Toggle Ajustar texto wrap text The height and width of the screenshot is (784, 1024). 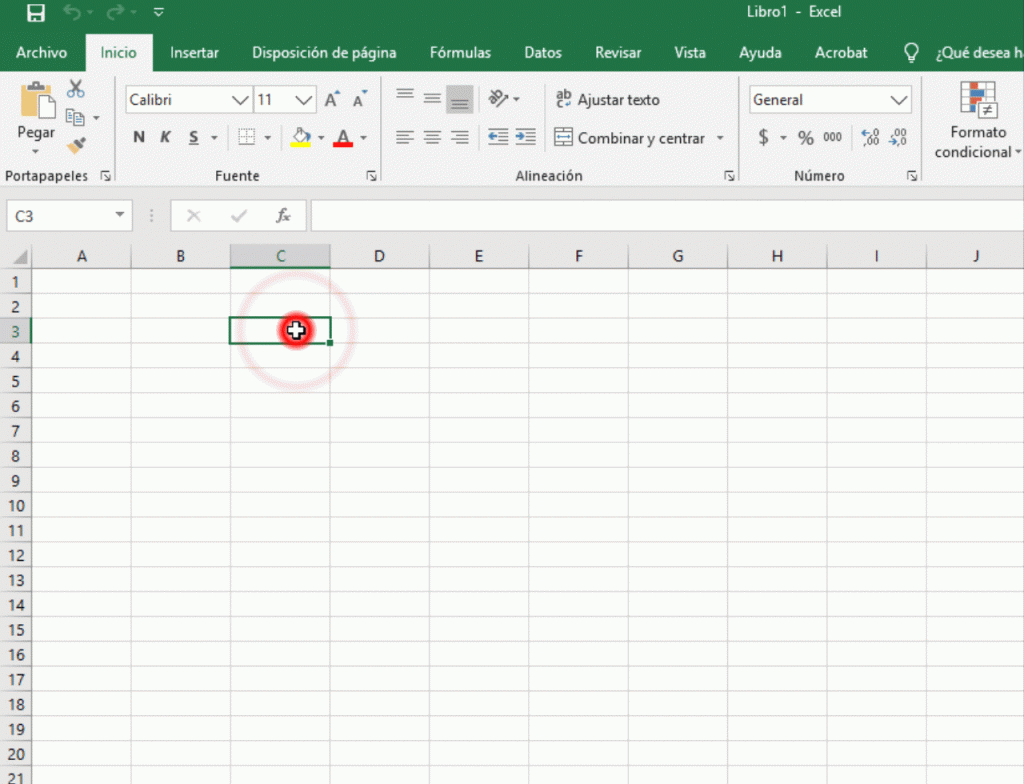(x=608, y=99)
